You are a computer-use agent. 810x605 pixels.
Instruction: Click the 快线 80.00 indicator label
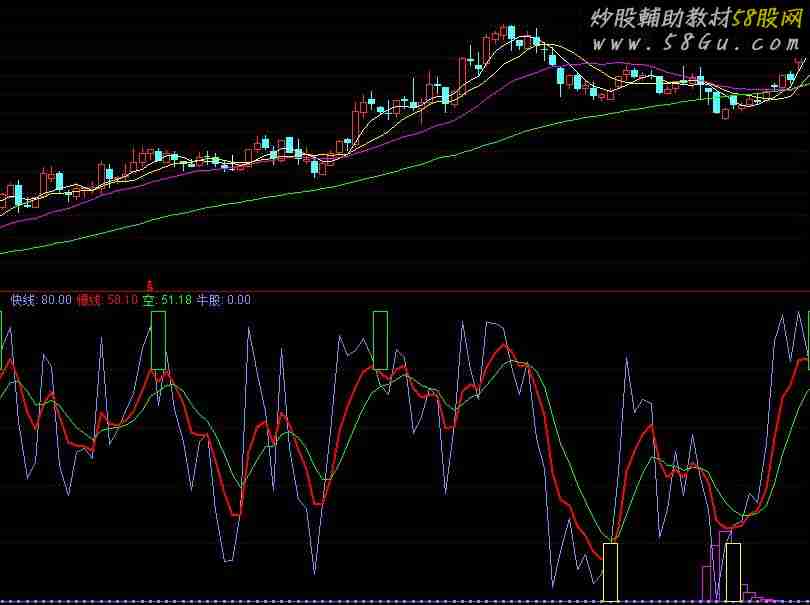[x=41, y=299]
